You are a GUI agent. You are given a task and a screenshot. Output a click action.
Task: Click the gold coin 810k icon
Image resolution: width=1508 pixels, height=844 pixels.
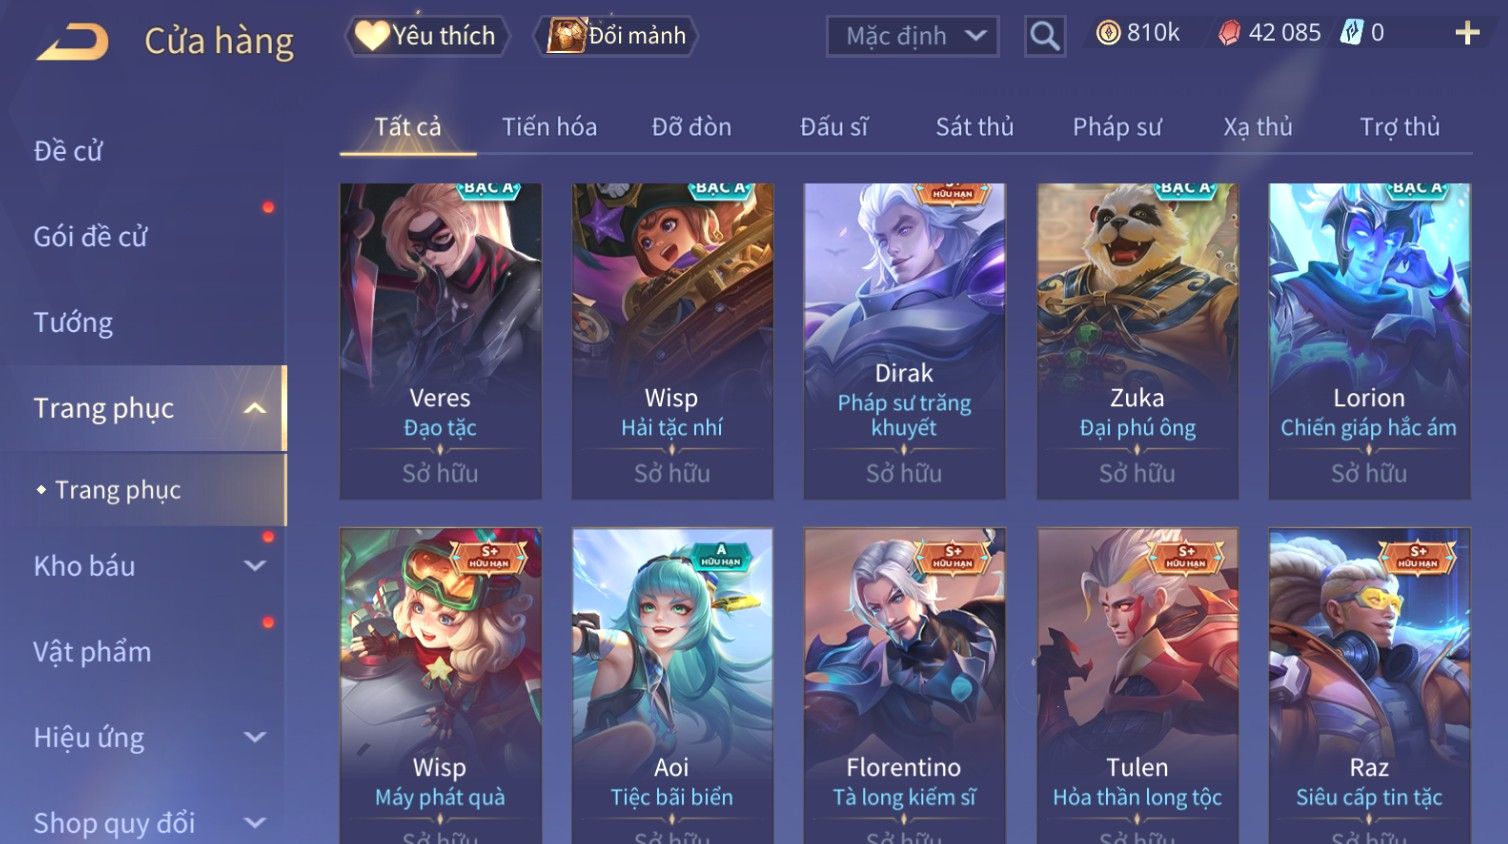1108,33
